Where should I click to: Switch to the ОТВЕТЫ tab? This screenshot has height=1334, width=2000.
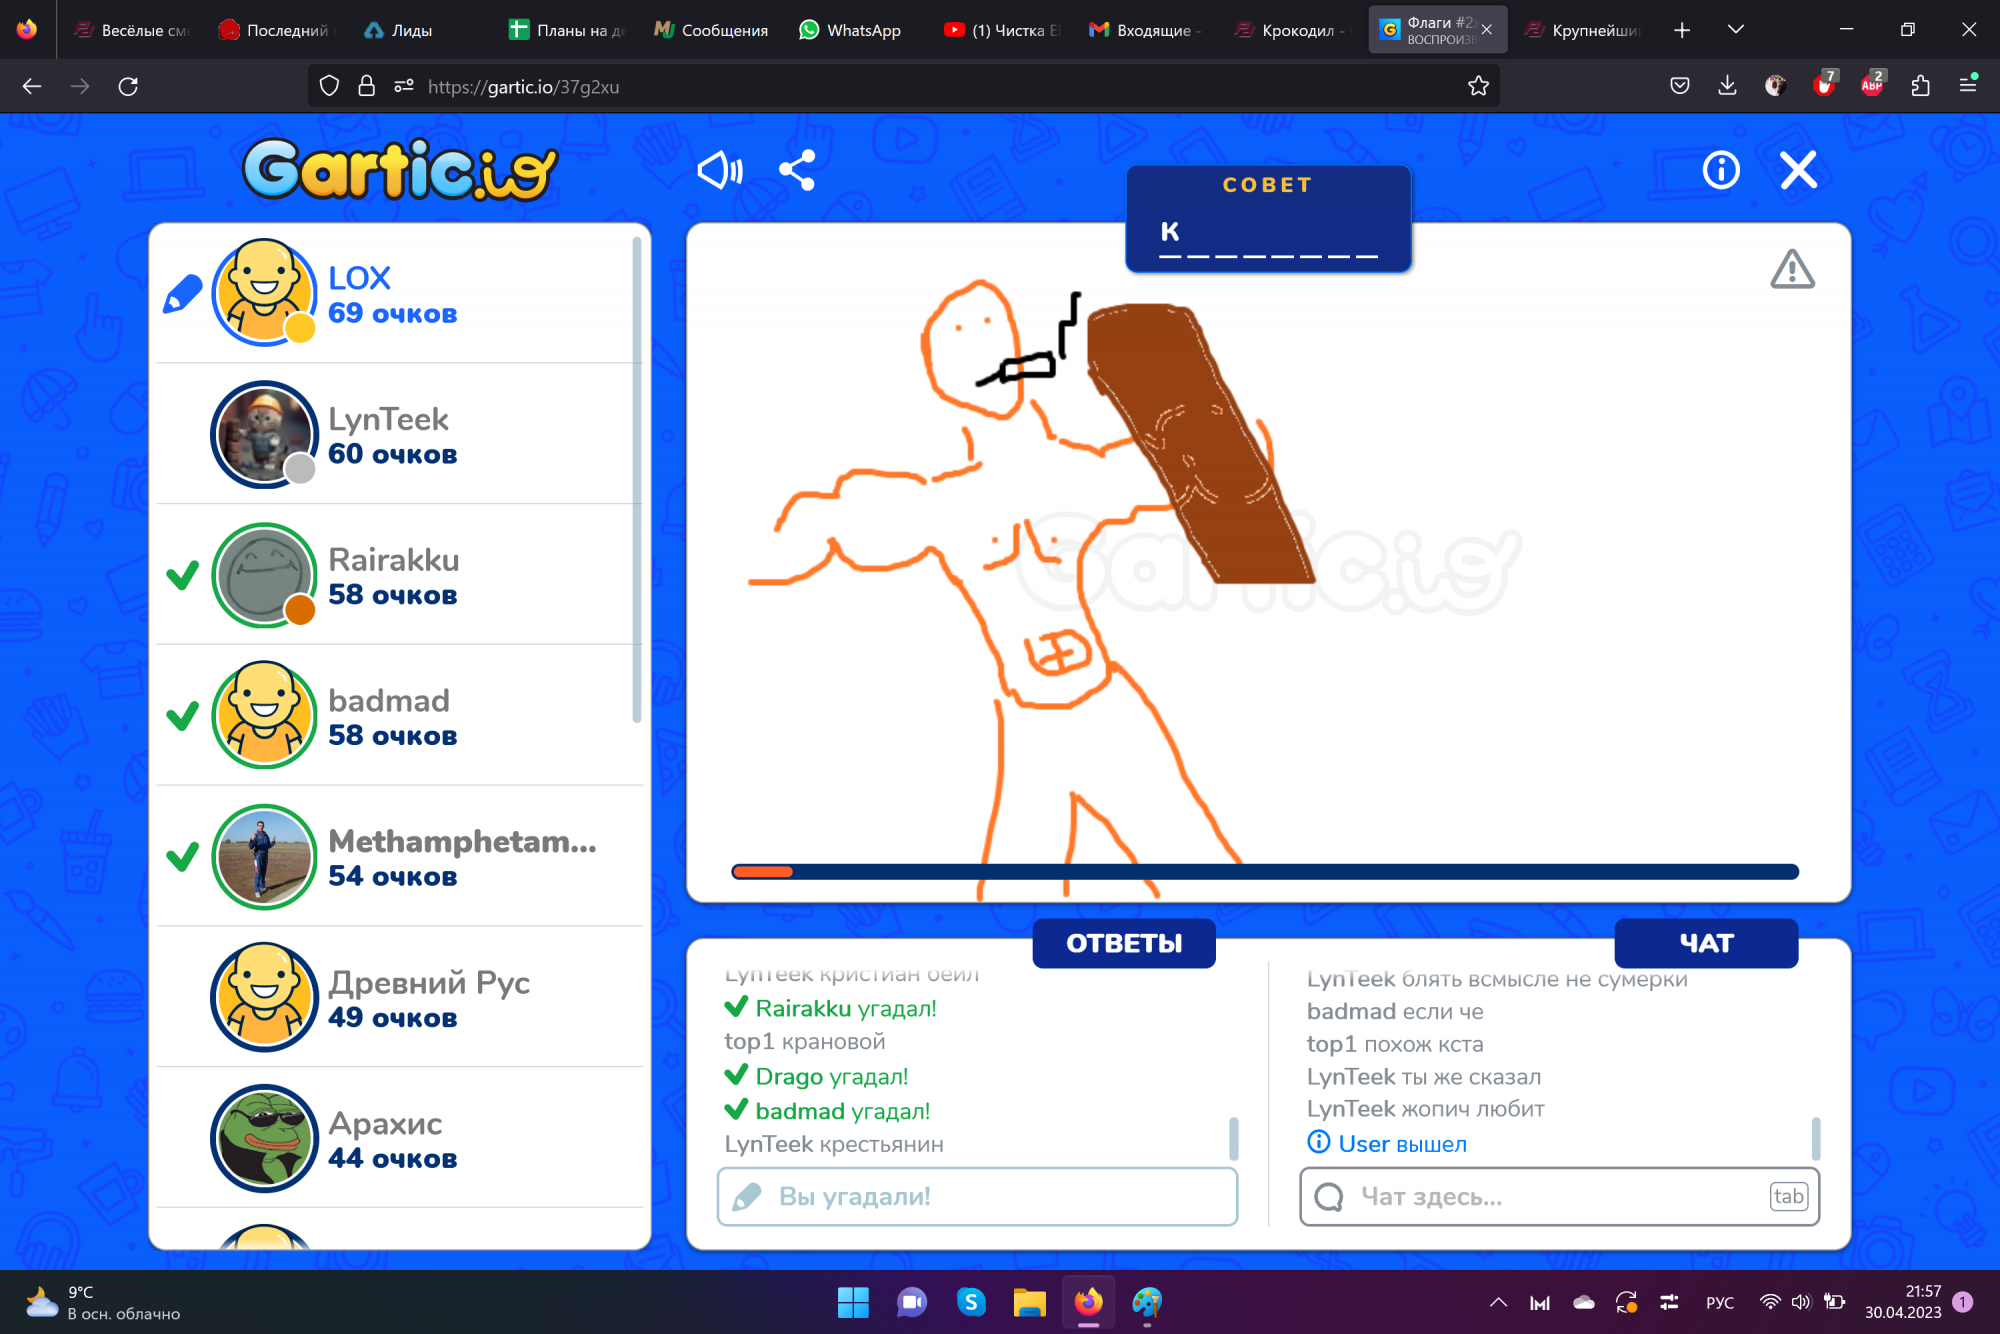point(1123,942)
